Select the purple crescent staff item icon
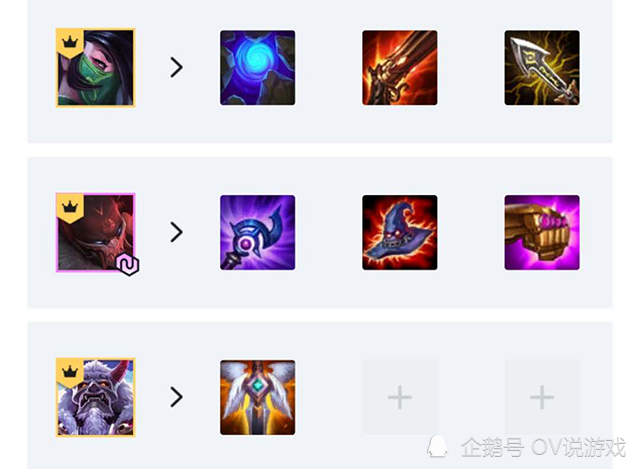 tap(258, 232)
